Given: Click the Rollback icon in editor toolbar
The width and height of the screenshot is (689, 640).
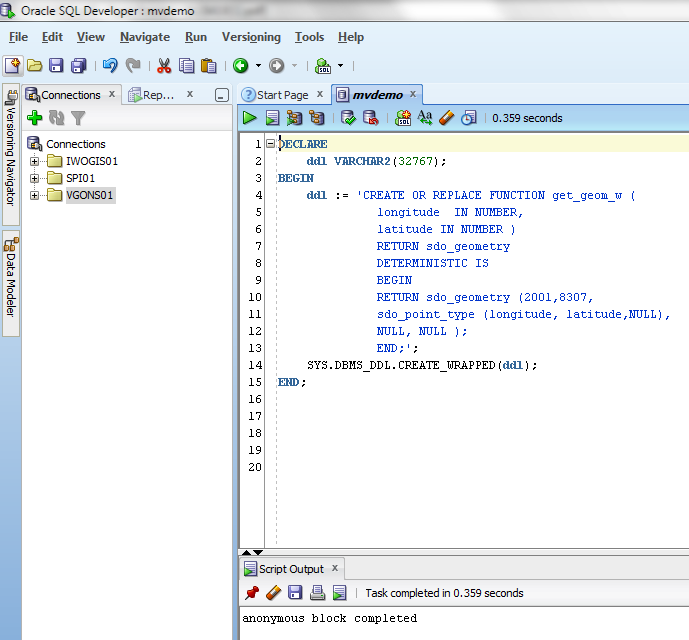Looking at the screenshot, I should point(370,118).
